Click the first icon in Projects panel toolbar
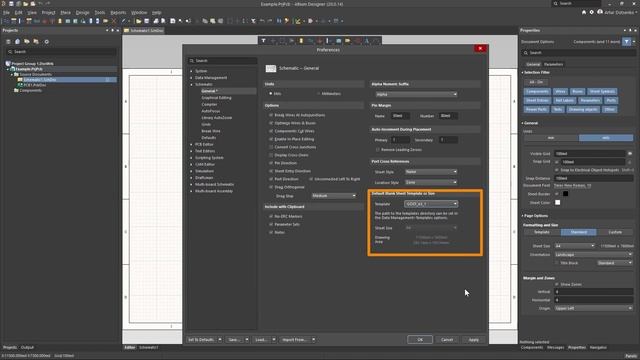The height and width of the screenshot is (360, 640). pyautogui.click(x=8, y=42)
